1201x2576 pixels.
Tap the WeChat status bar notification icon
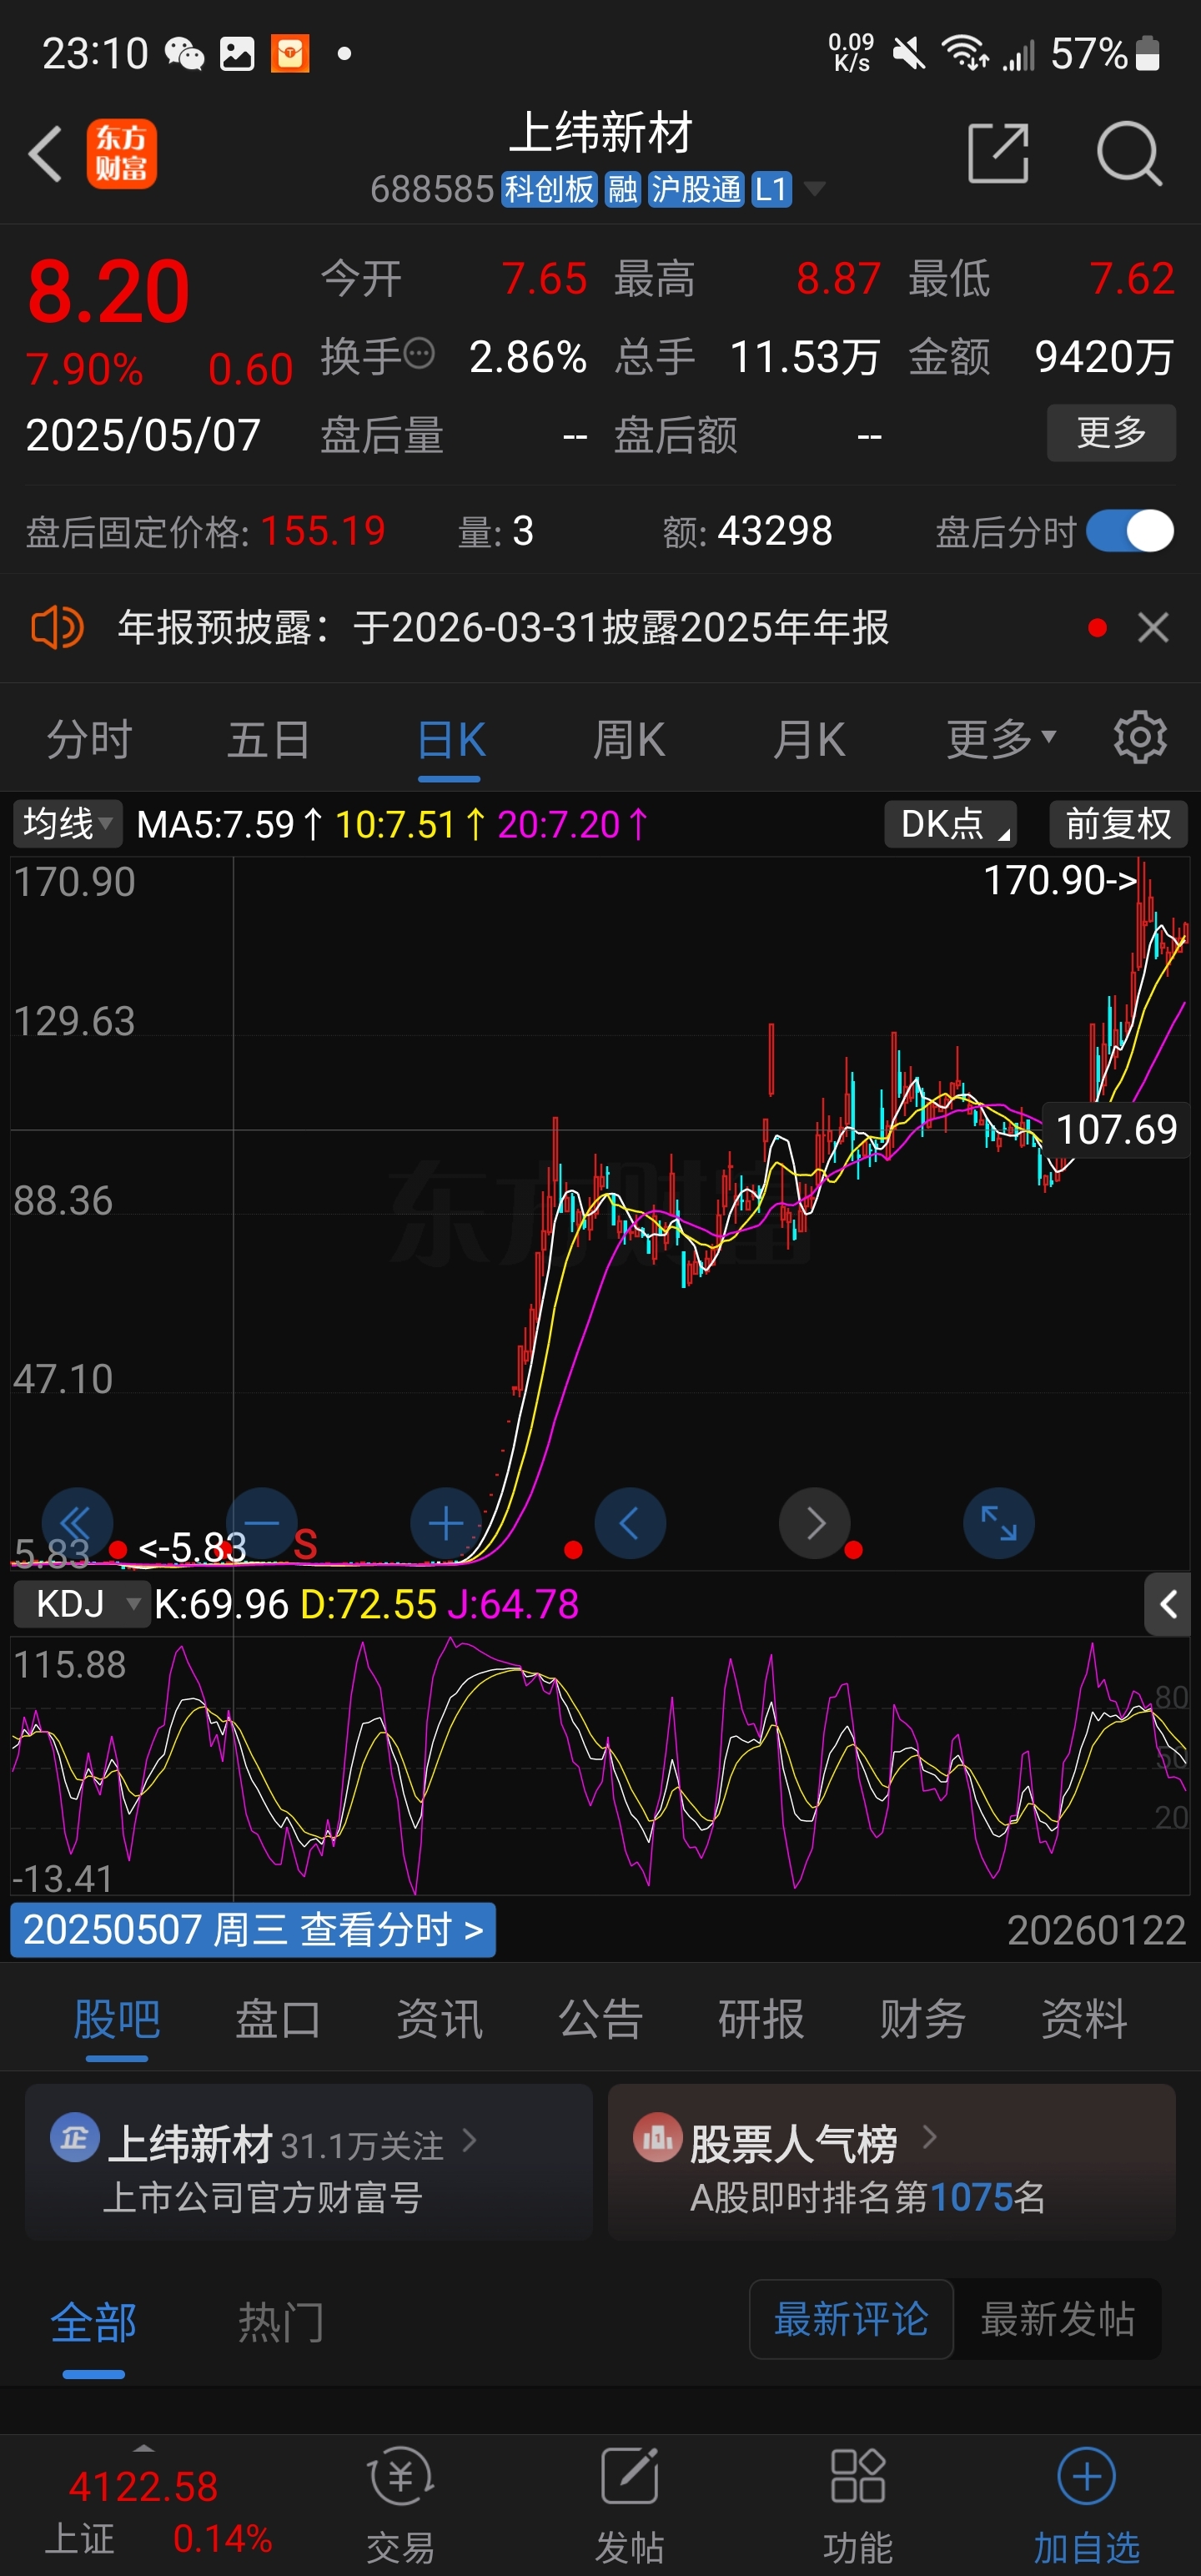(184, 54)
